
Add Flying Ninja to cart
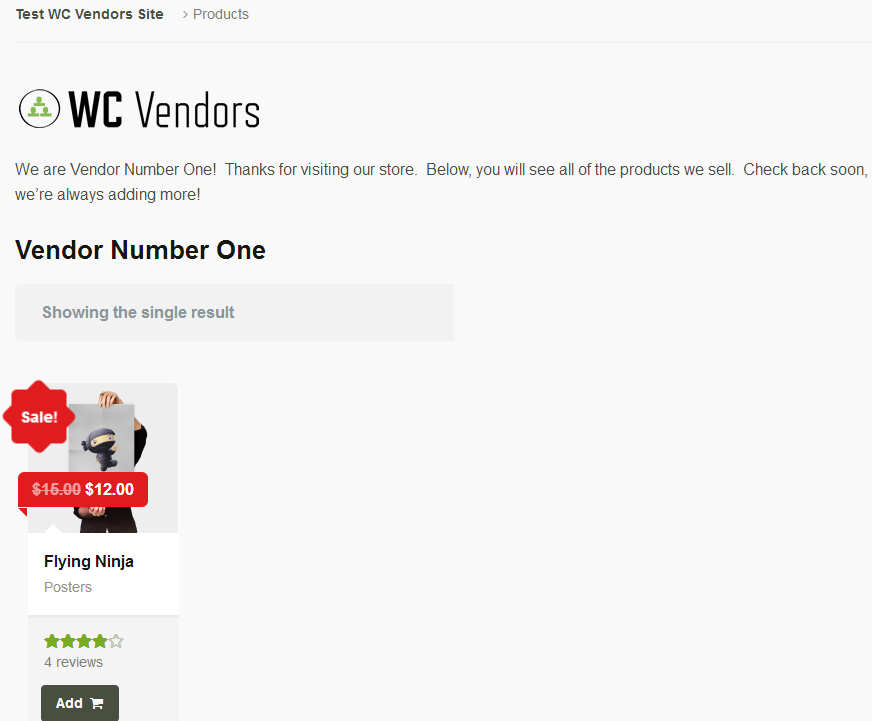[80, 703]
